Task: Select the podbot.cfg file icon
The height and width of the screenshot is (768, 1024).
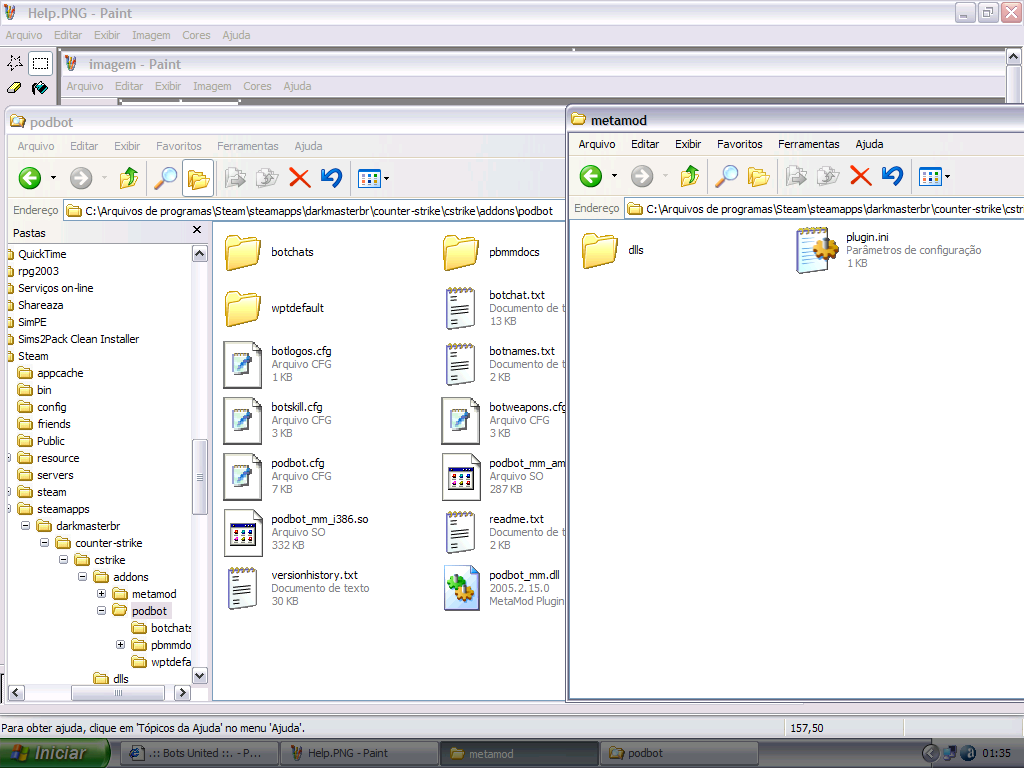Action: [x=243, y=477]
